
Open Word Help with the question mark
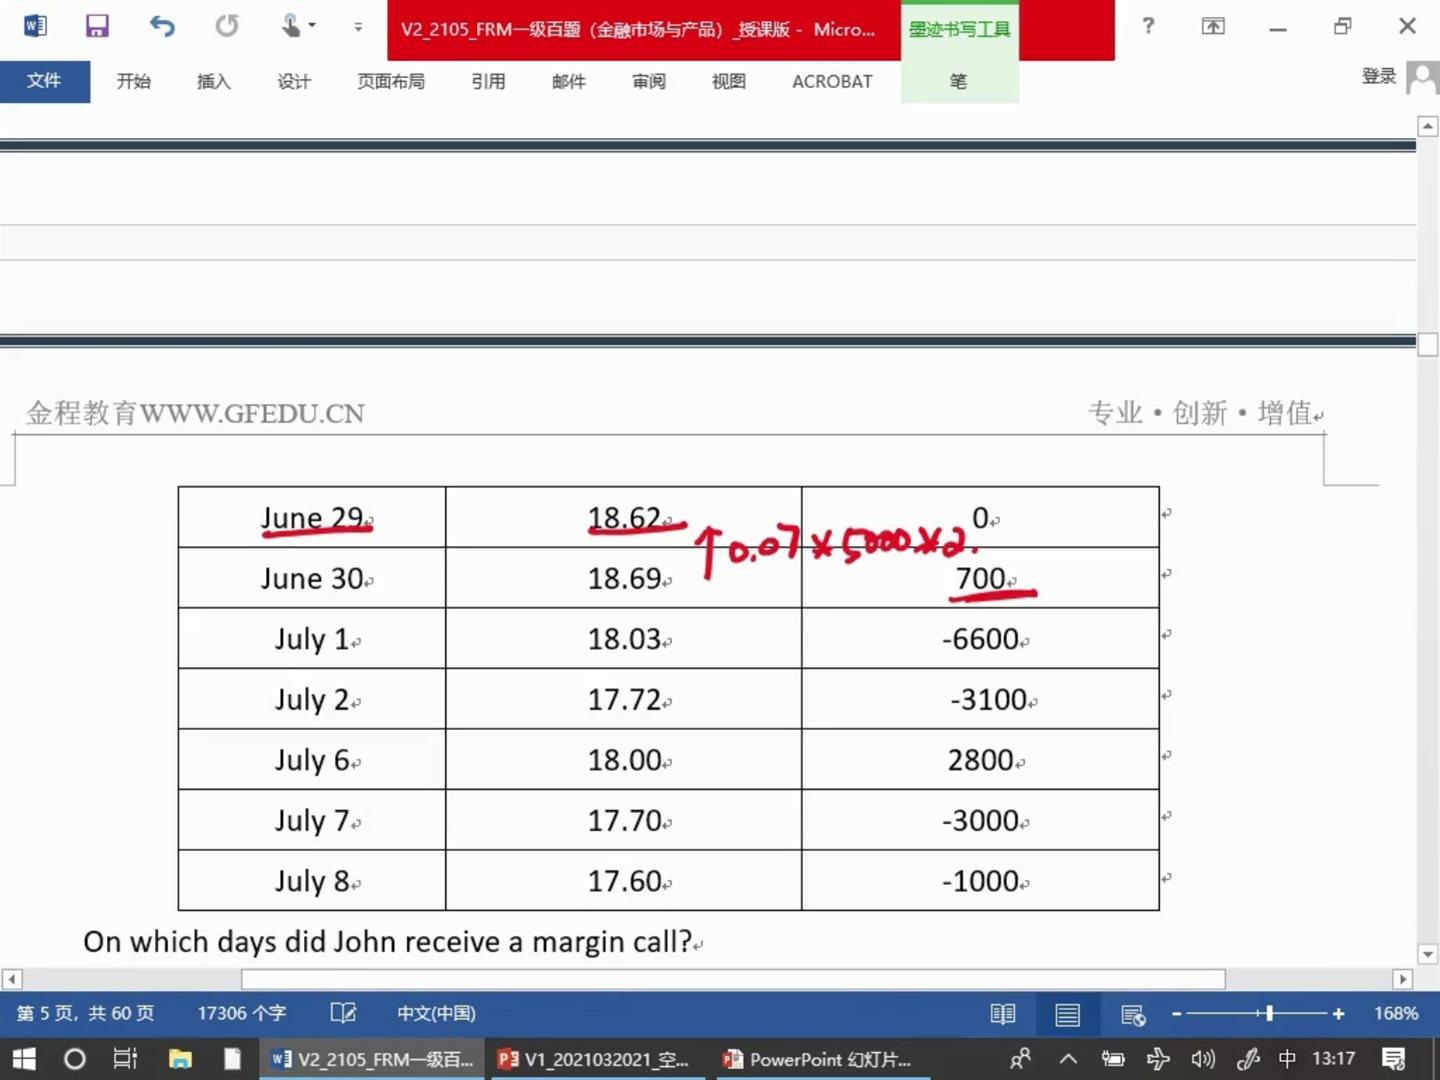point(1148,26)
